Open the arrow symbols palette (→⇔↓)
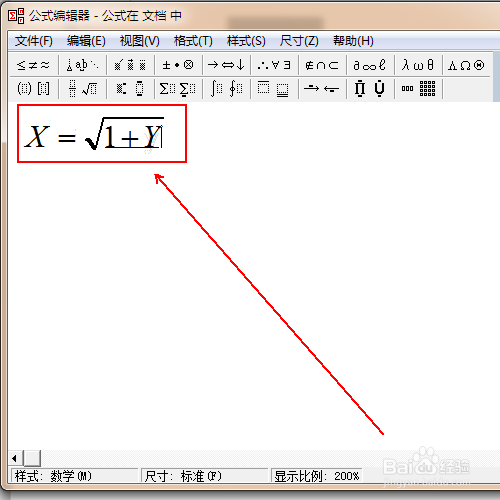Viewport: 500px width, 500px height. (226, 65)
